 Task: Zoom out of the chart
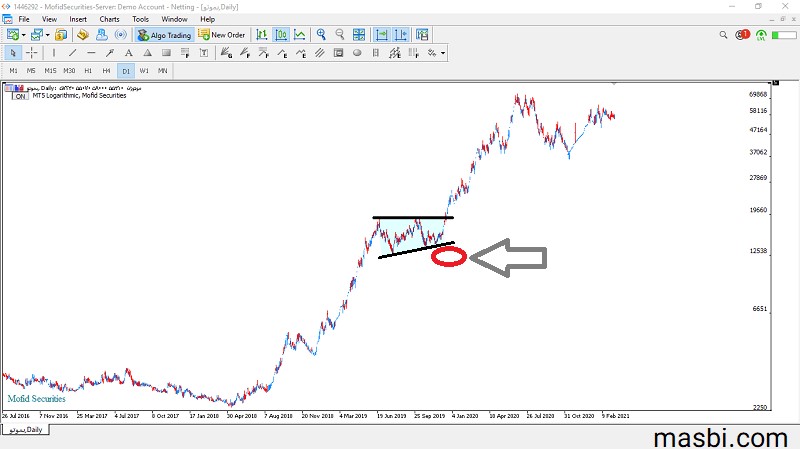coord(340,35)
